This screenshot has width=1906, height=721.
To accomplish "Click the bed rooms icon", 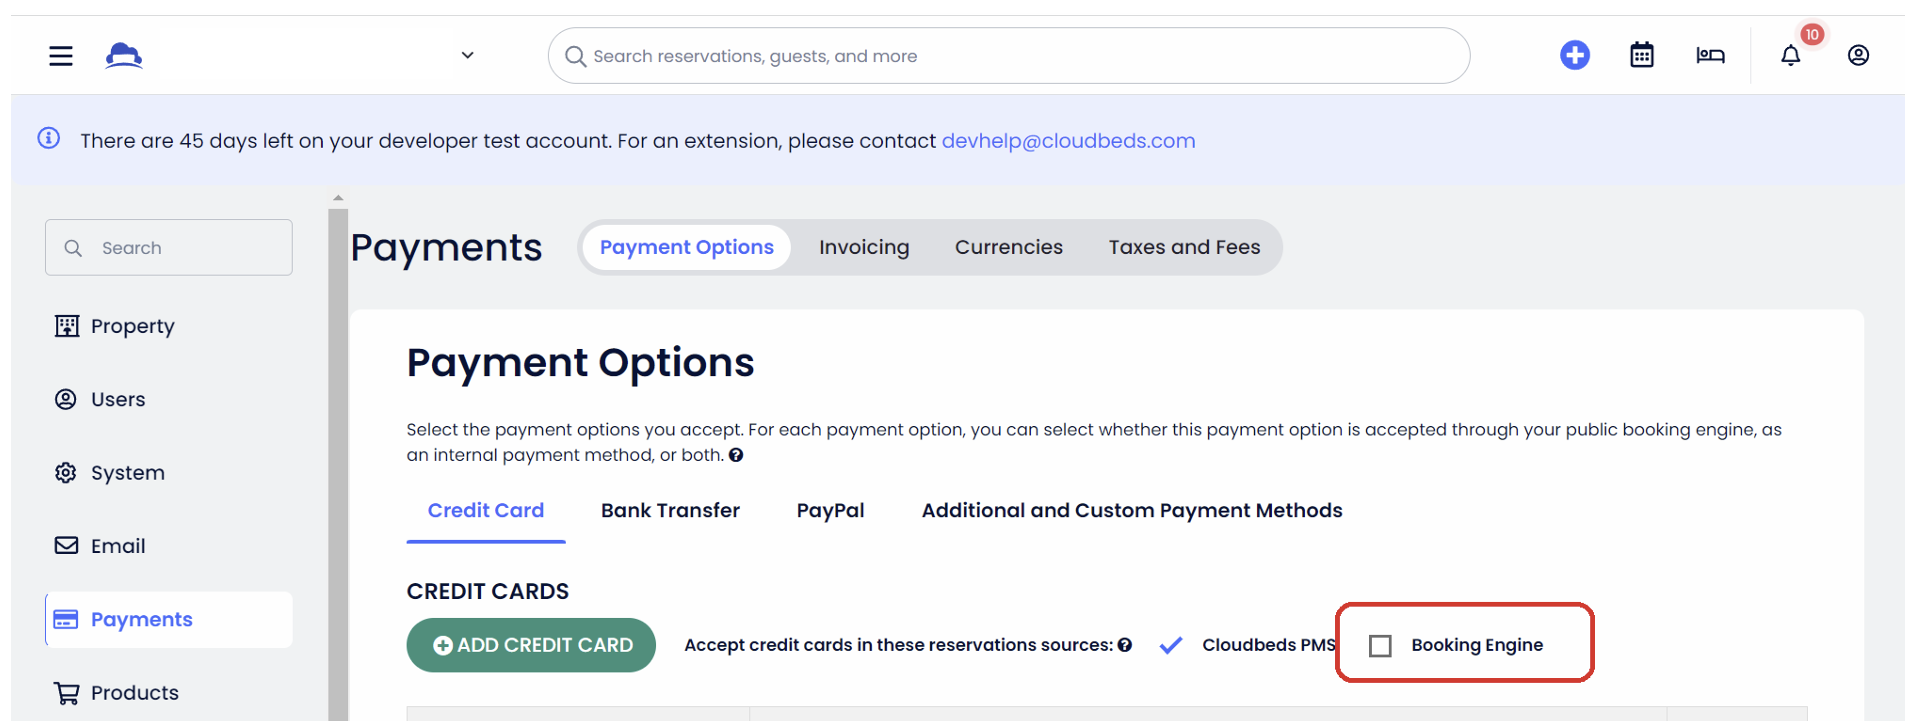I will pyautogui.click(x=1710, y=55).
